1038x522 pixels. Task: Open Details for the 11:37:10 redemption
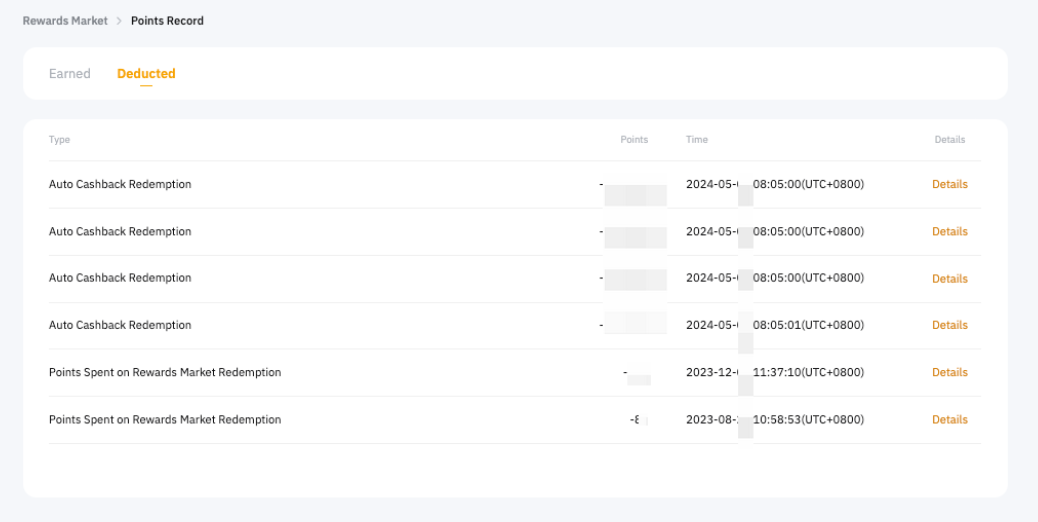point(949,373)
